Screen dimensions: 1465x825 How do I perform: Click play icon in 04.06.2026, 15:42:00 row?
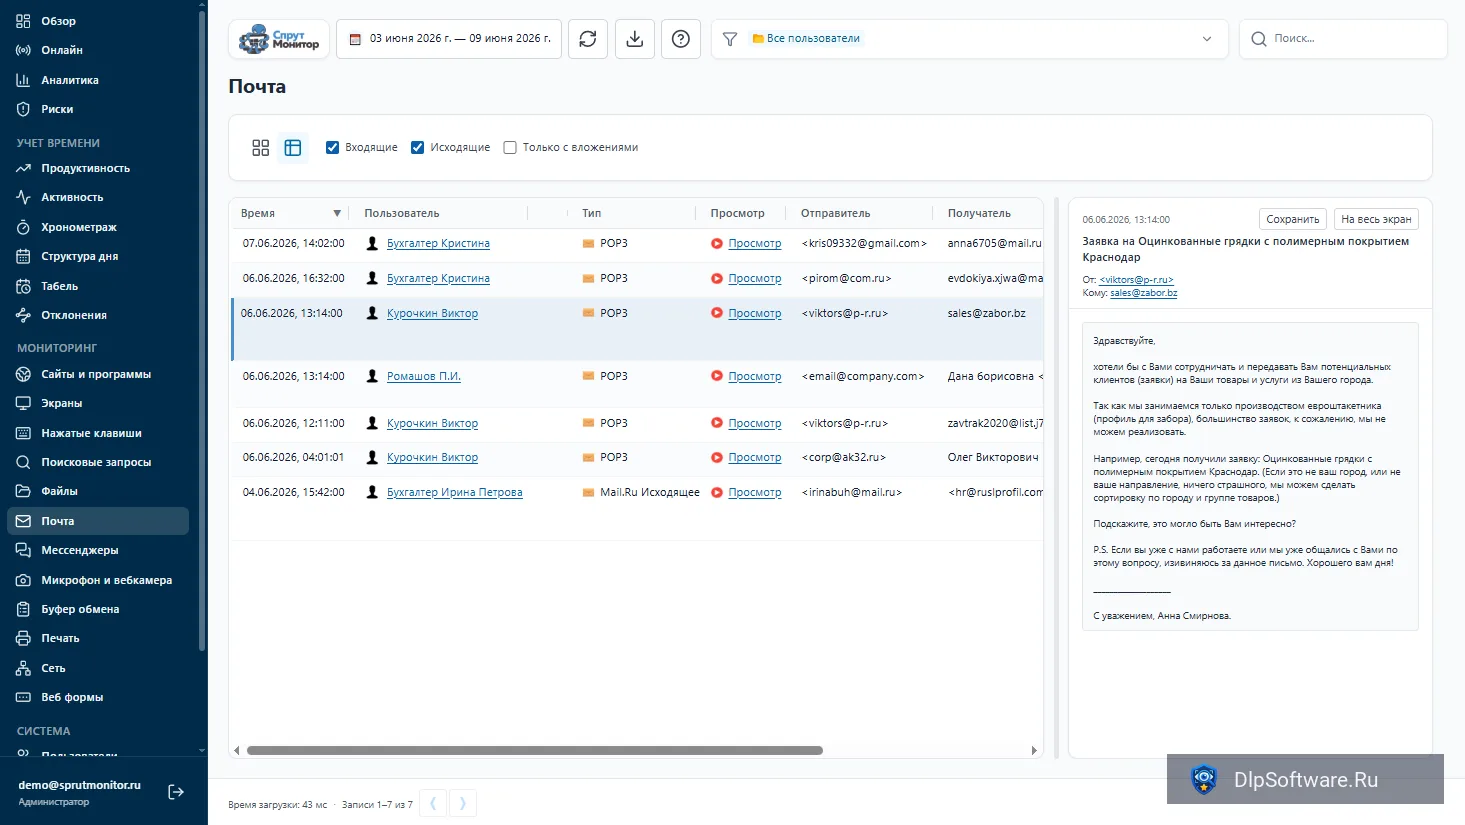[717, 493]
